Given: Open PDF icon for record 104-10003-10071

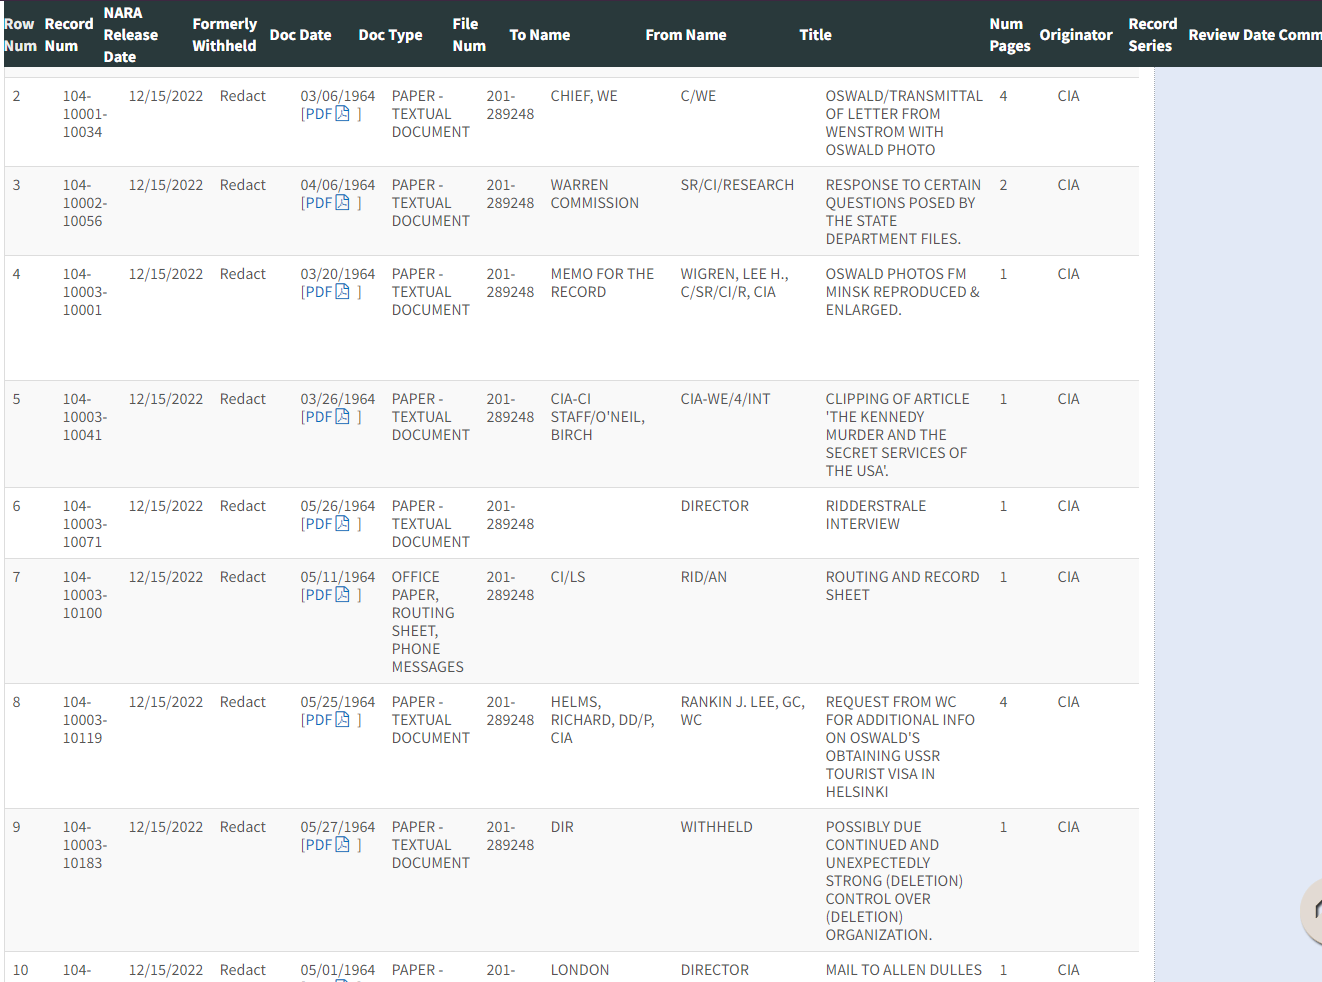Looking at the screenshot, I should click(342, 524).
